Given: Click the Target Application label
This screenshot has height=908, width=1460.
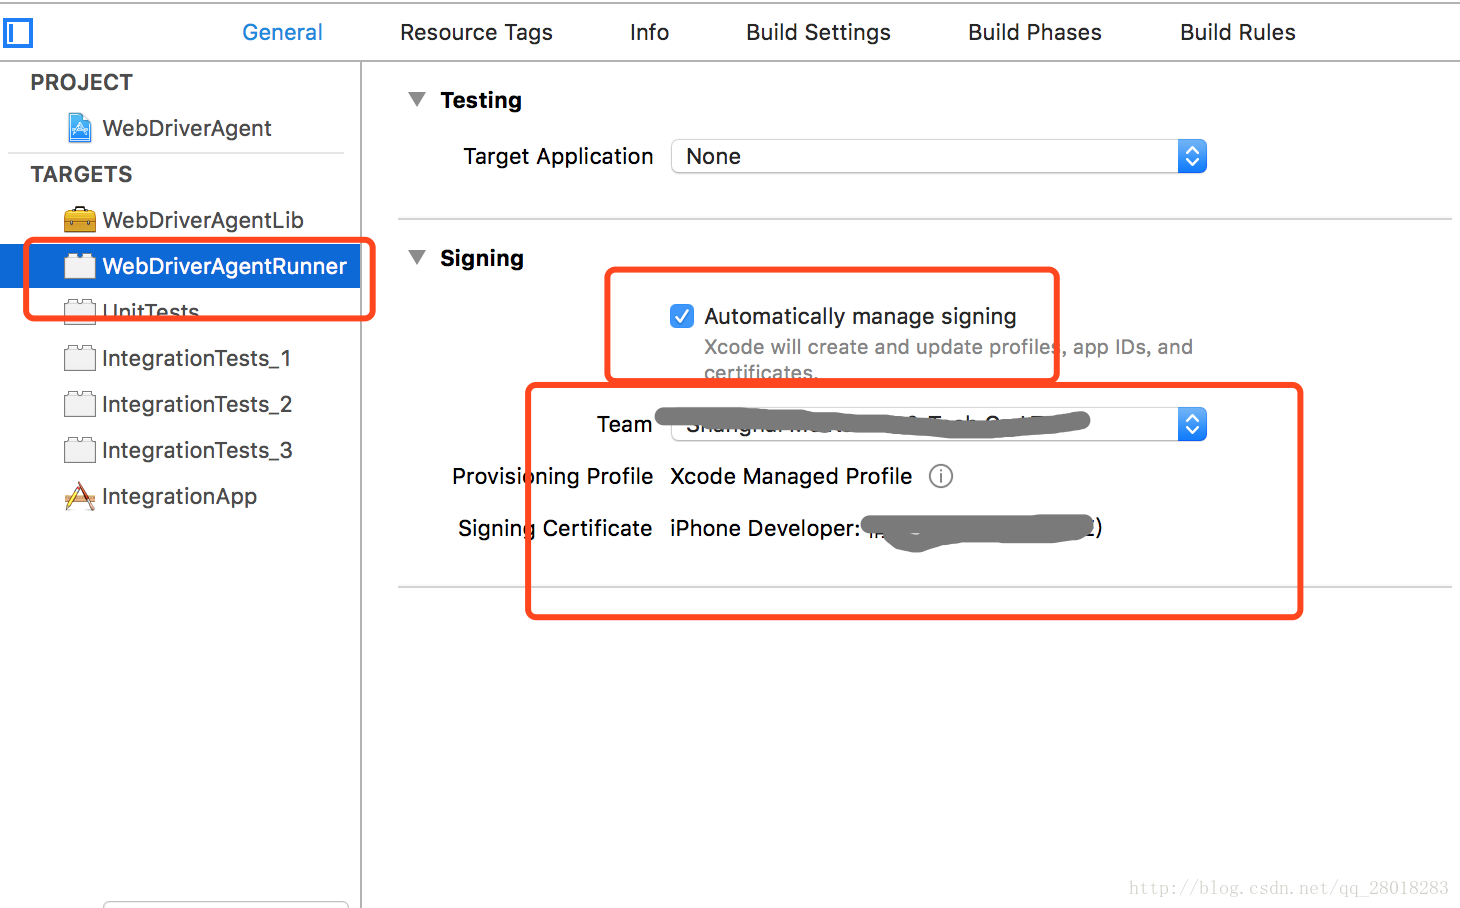Looking at the screenshot, I should coord(558,156).
